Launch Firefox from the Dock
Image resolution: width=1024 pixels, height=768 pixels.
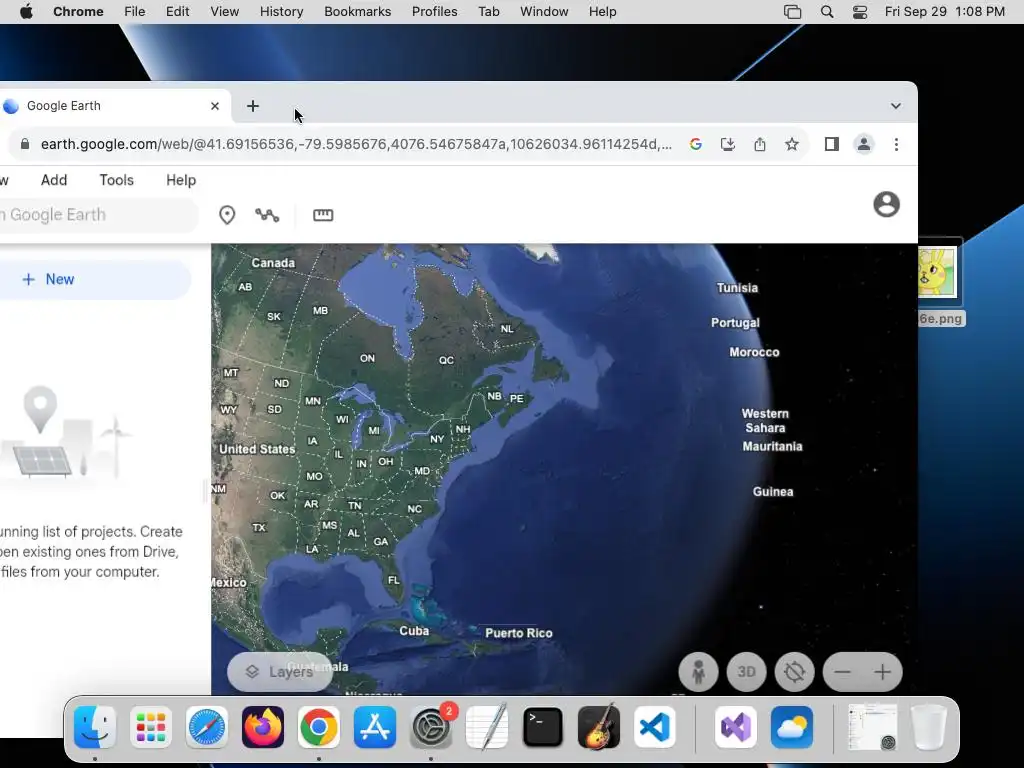(x=263, y=727)
